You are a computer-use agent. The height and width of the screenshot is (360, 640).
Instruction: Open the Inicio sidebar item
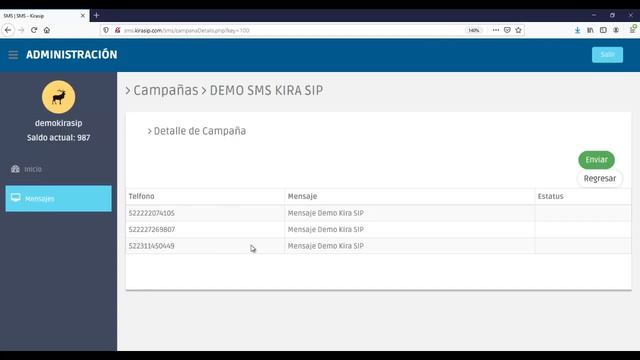tap(58, 169)
